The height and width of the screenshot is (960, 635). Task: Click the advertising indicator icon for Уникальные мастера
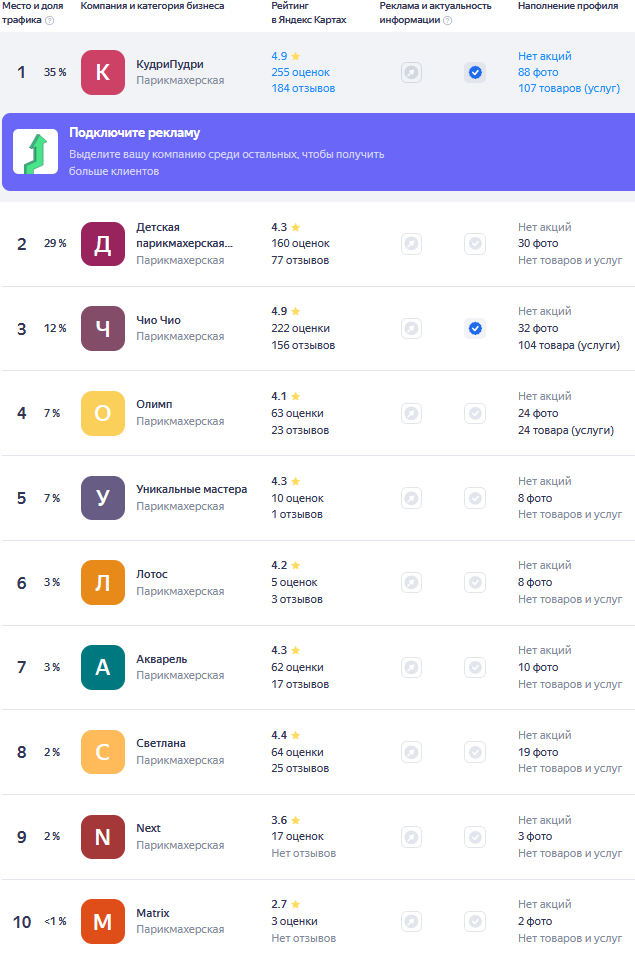click(x=411, y=498)
